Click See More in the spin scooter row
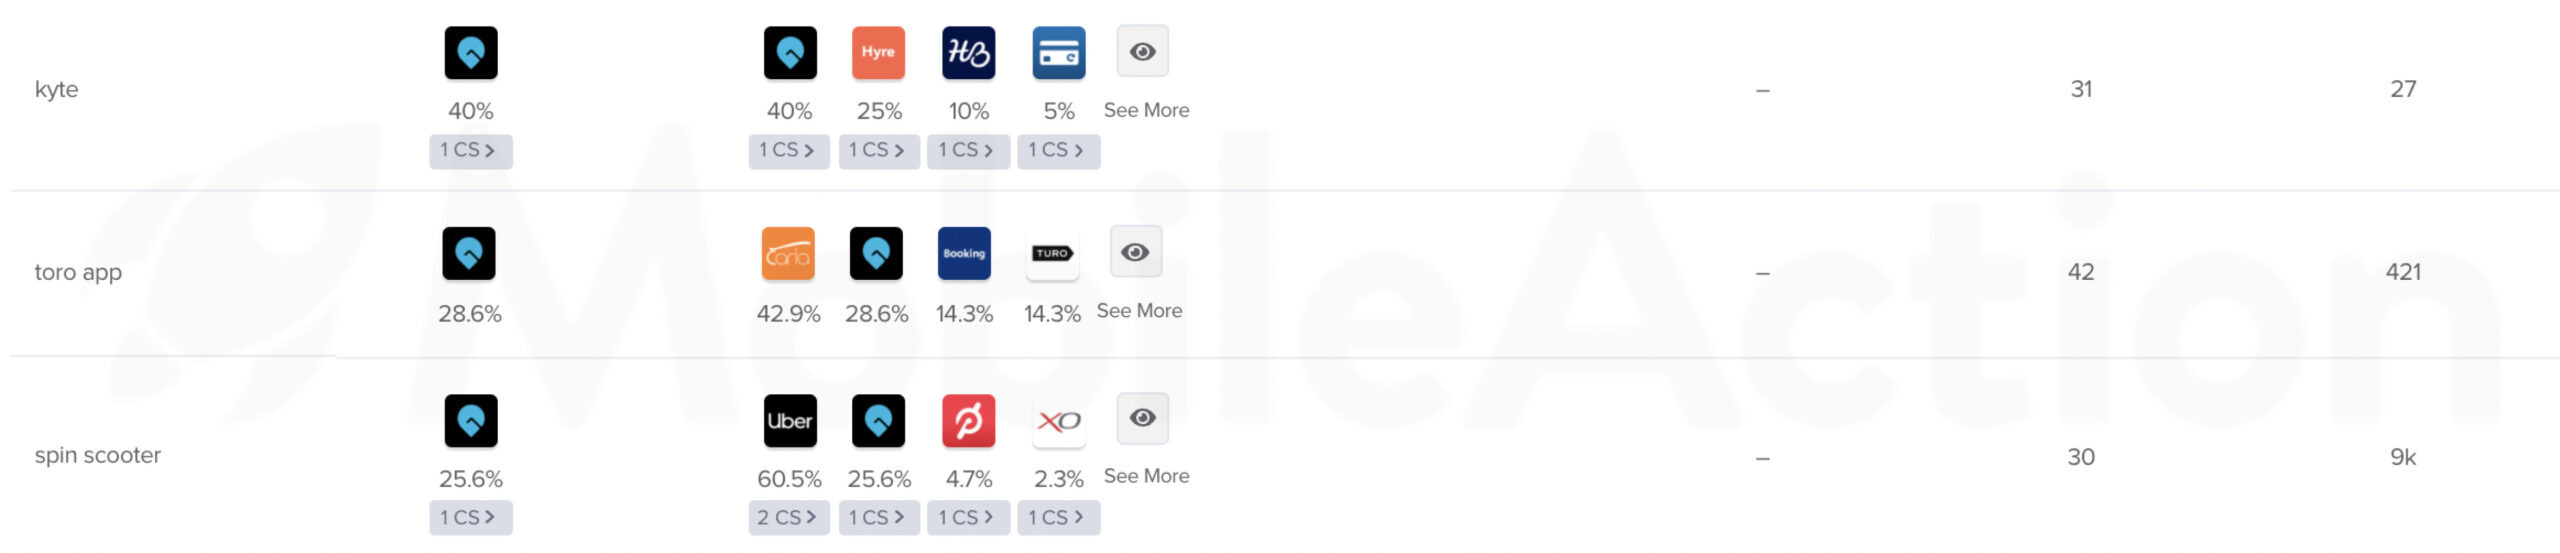The width and height of the screenshot is (2560, 553). coord(1146,476)
